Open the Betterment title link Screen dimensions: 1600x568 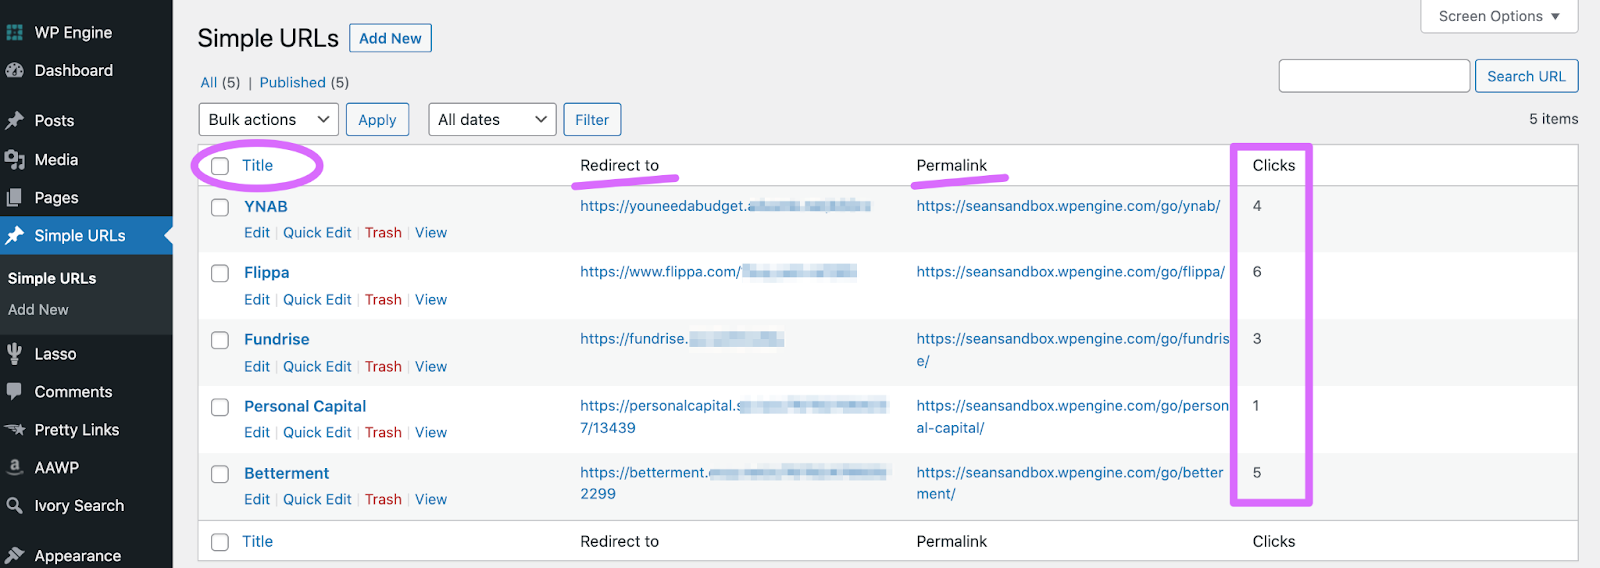pyautogui.click(x=286, y=473)
